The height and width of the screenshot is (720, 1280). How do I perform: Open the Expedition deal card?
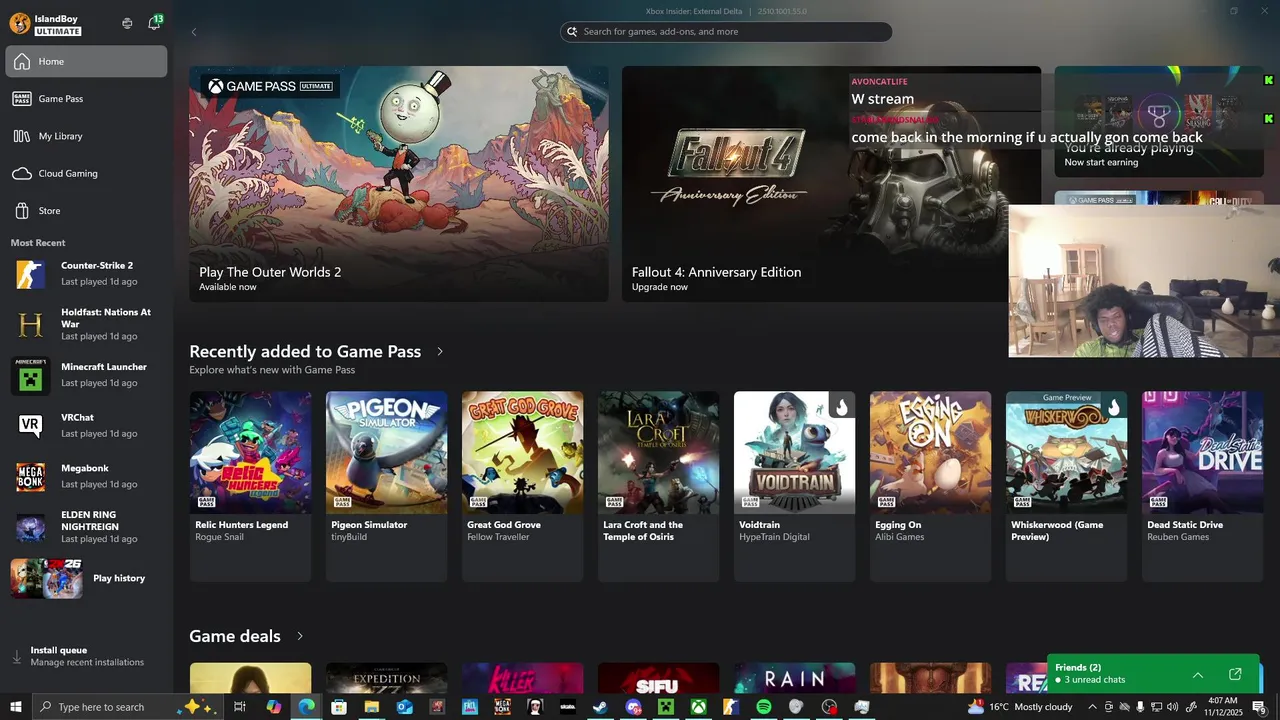coord(386,678)
